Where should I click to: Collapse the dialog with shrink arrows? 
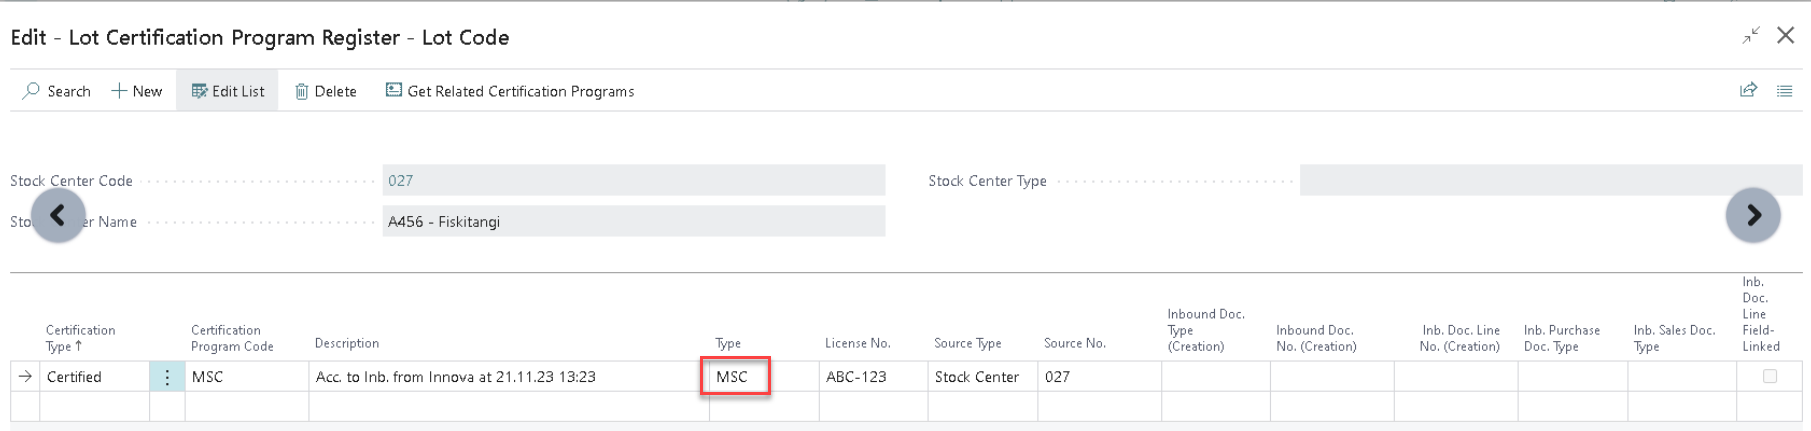(1750, 36)
